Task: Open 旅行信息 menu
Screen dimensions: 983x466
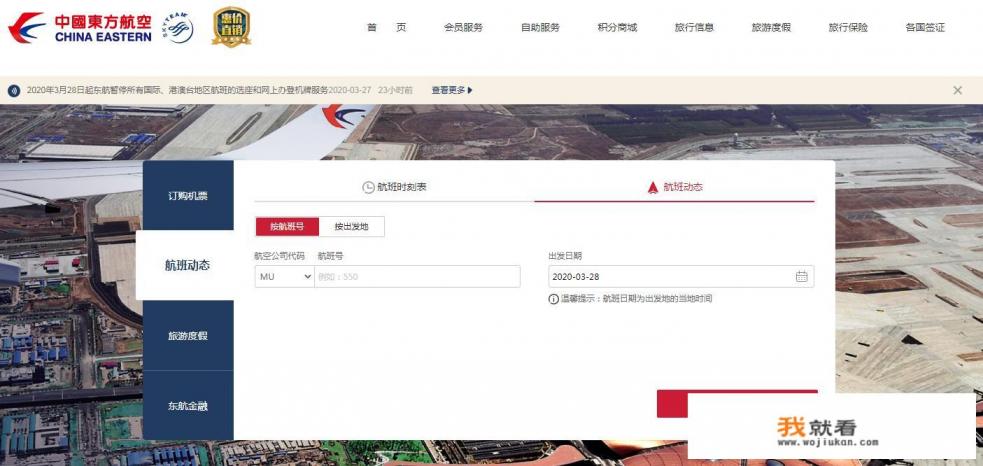Action: click(x=694, y=28)
